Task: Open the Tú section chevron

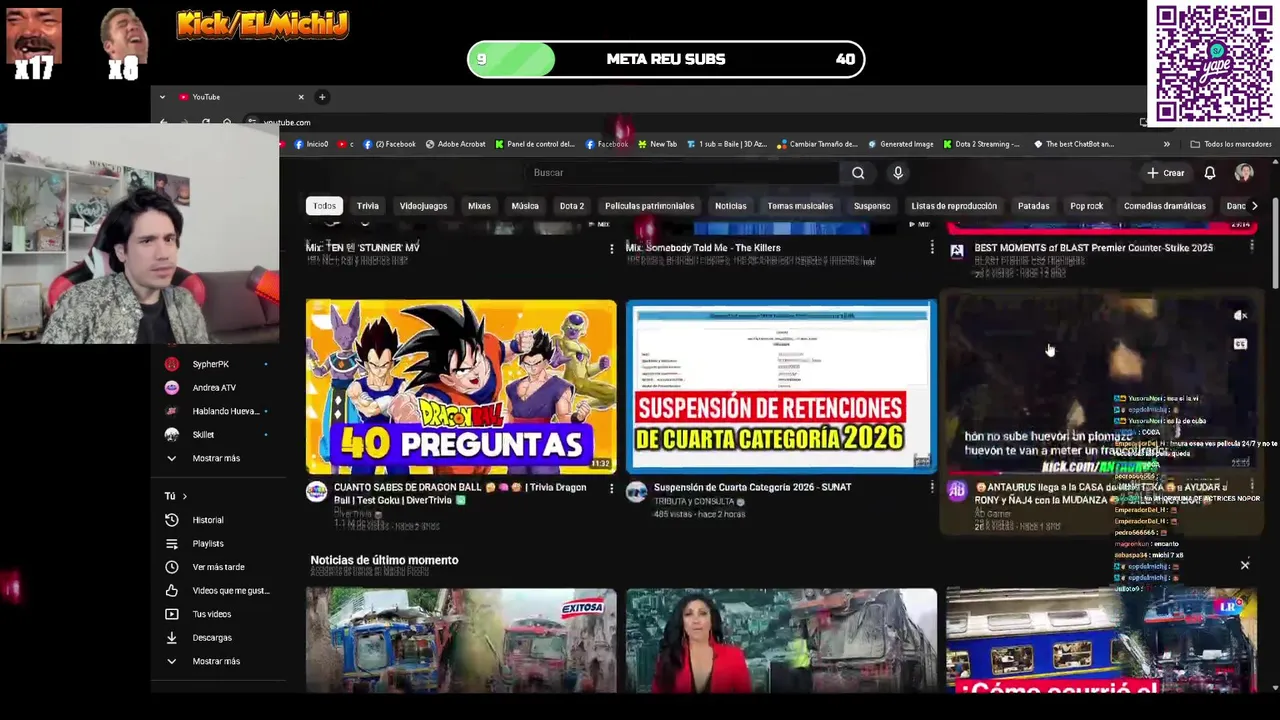Action: pos(184,496)
